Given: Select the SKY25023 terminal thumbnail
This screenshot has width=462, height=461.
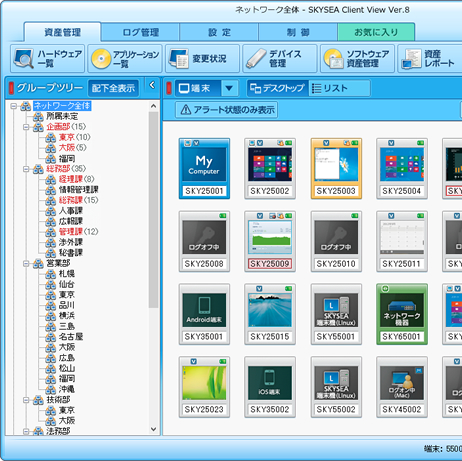Looking at the screenshot, I should [204, 387].
